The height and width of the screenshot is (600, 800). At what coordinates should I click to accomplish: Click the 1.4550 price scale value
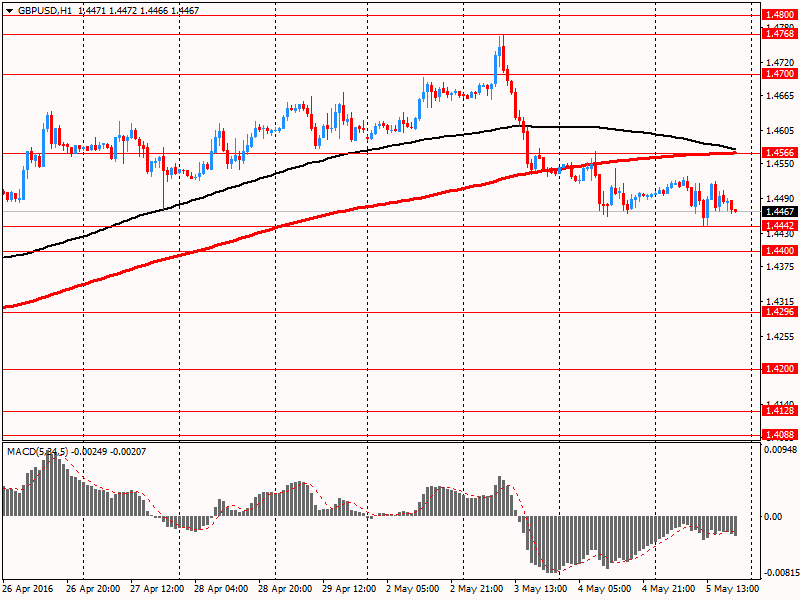click(781, 164)
